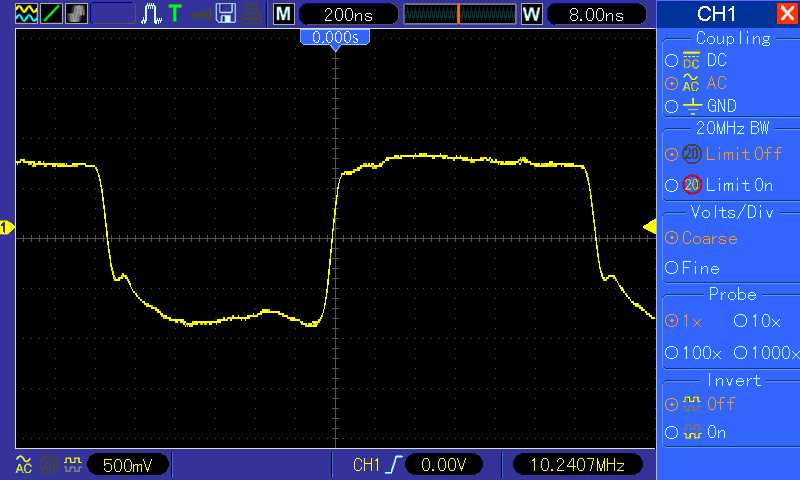Click the invert off waveform icon

pos(691,404)
